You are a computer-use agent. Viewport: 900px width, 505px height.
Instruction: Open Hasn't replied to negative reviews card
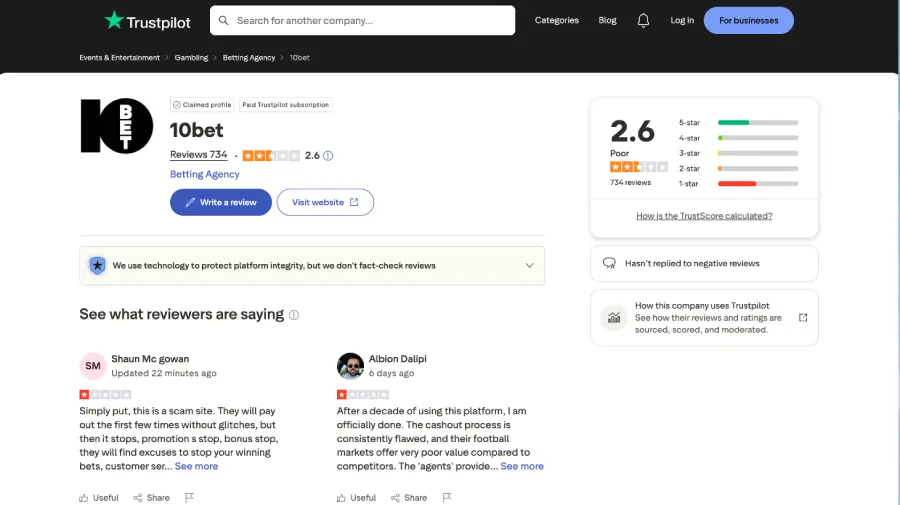704,263
